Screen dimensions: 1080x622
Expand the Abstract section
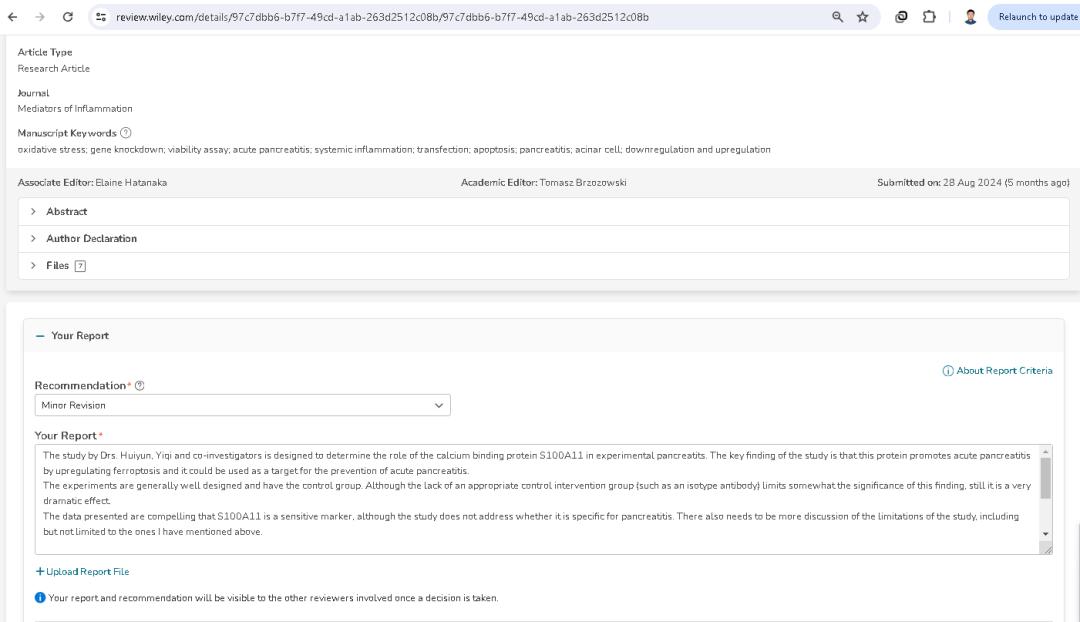[543, 211]
